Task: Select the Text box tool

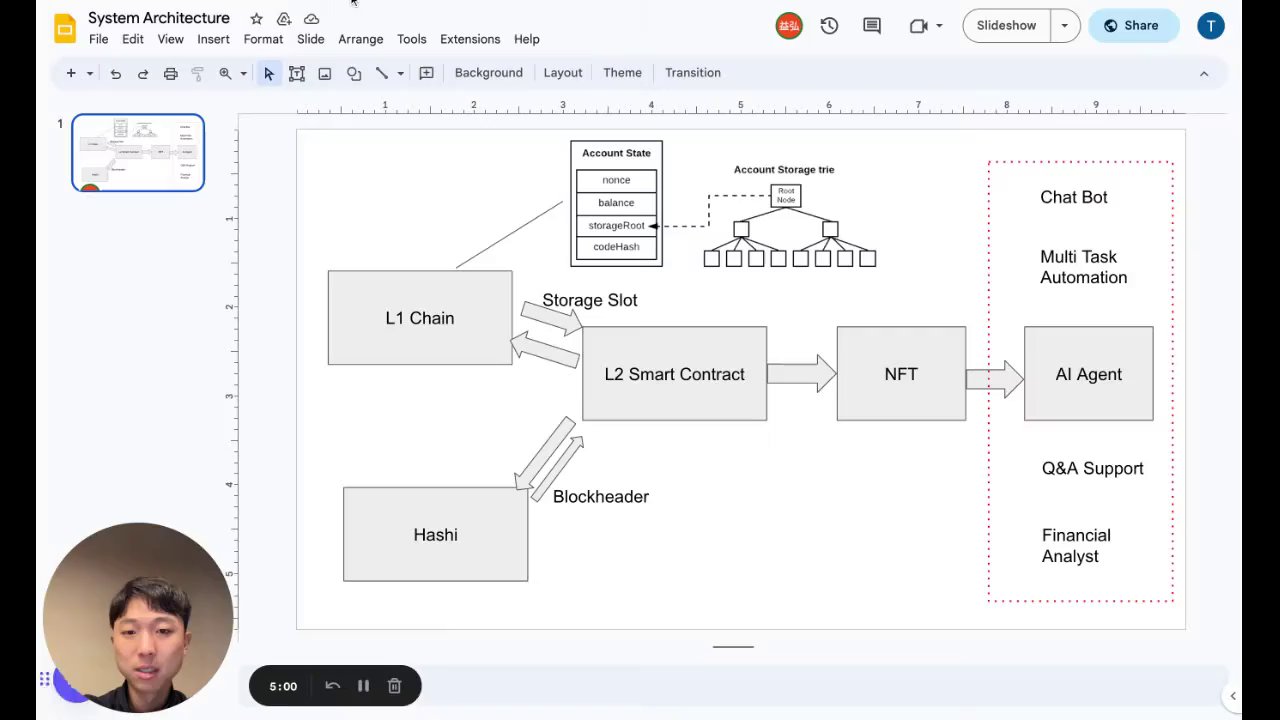Action: pos(297,73)
